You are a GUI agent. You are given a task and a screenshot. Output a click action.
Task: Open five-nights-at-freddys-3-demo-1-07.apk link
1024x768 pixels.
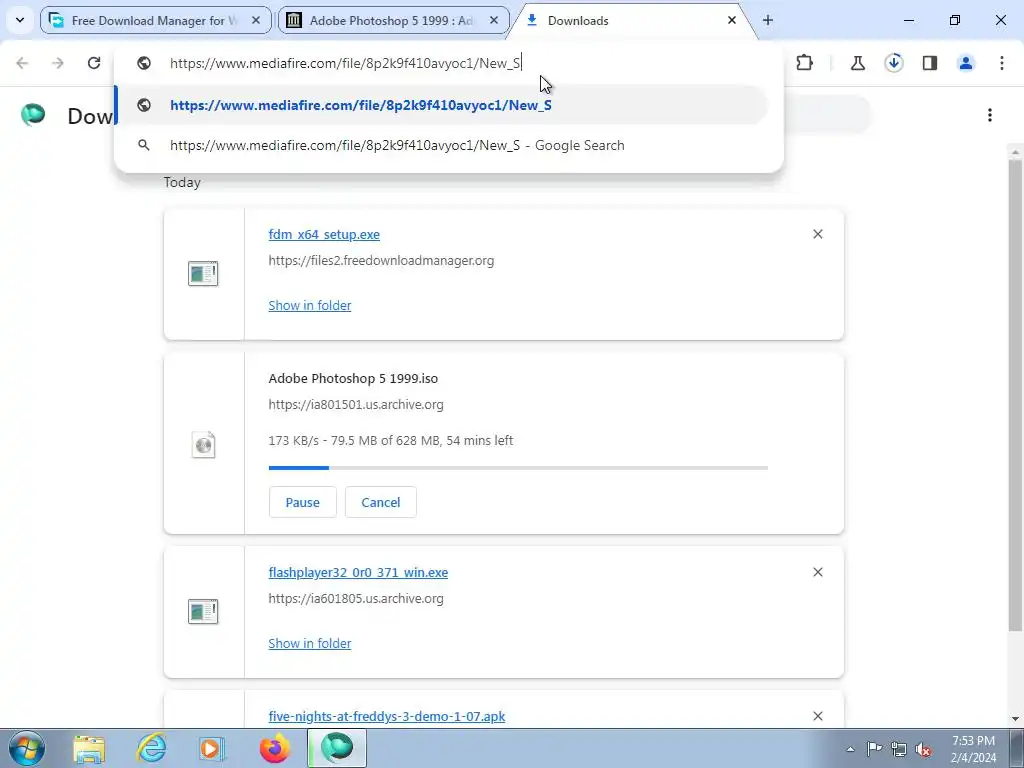click(387, 716)
